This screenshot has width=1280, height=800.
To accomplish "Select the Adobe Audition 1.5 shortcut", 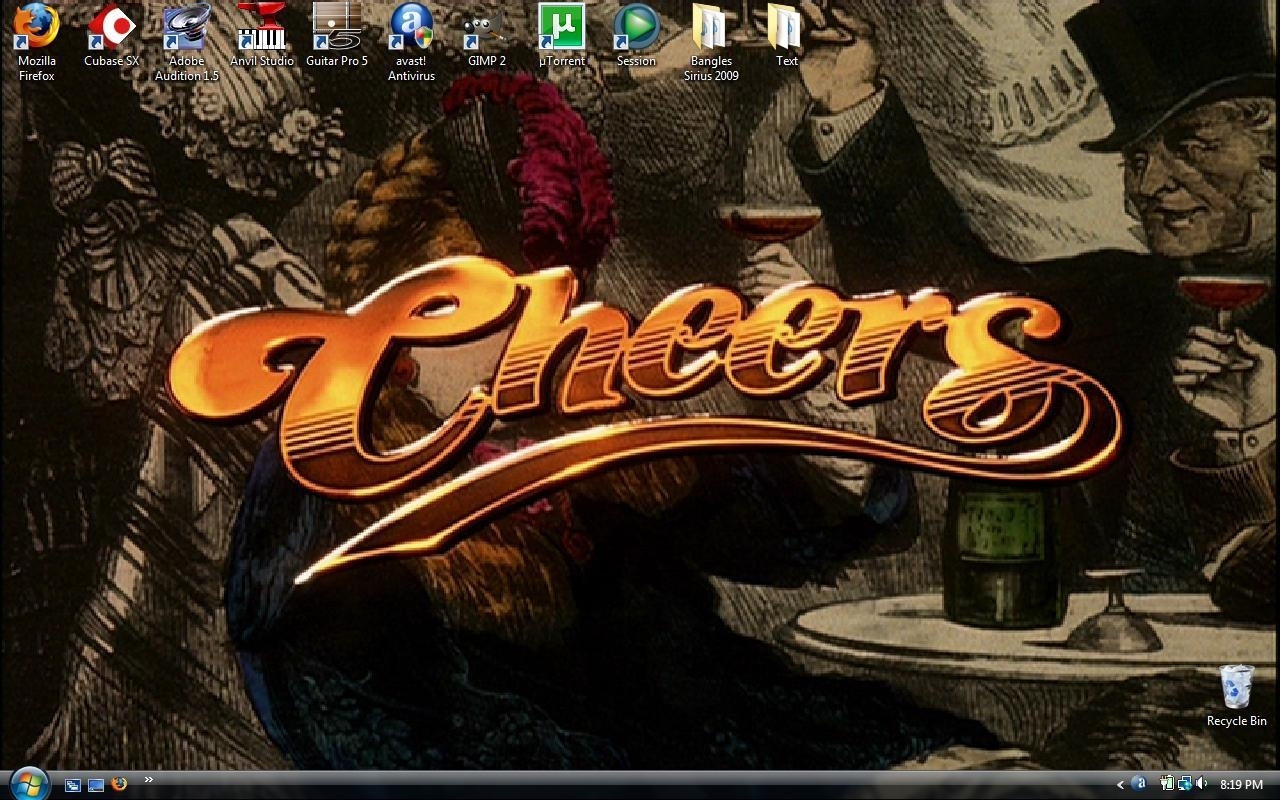I will [x=186, y=28].
